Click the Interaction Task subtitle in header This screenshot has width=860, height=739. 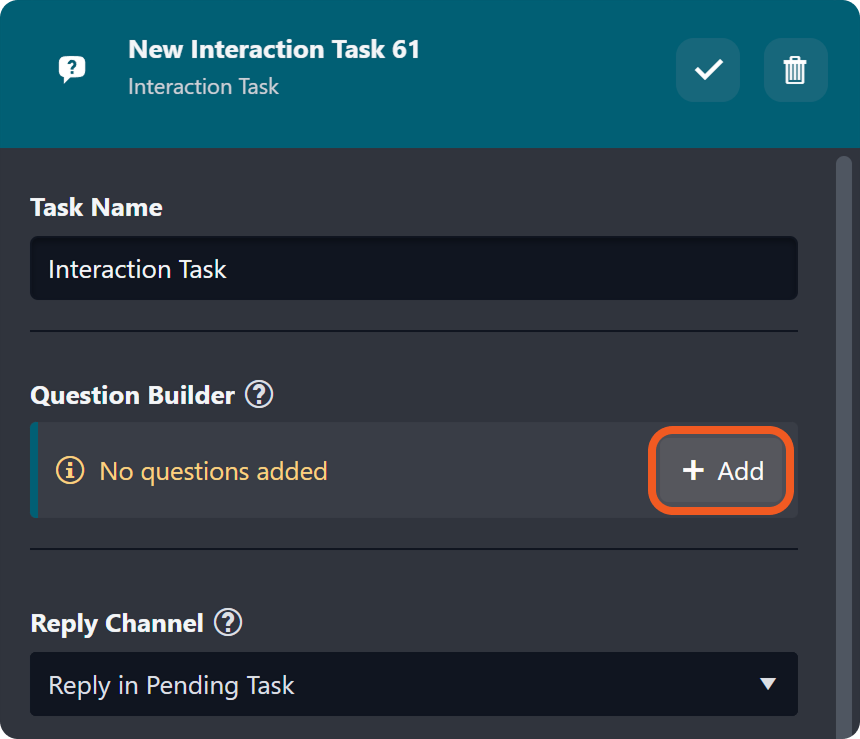pos(203,87)
